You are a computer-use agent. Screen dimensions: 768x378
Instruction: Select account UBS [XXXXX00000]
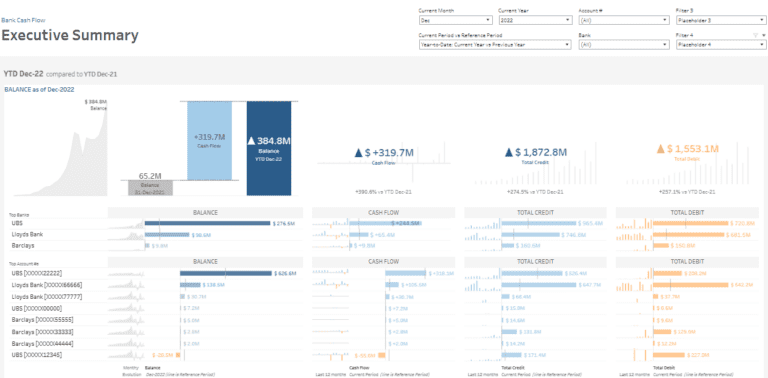(37, 308)
